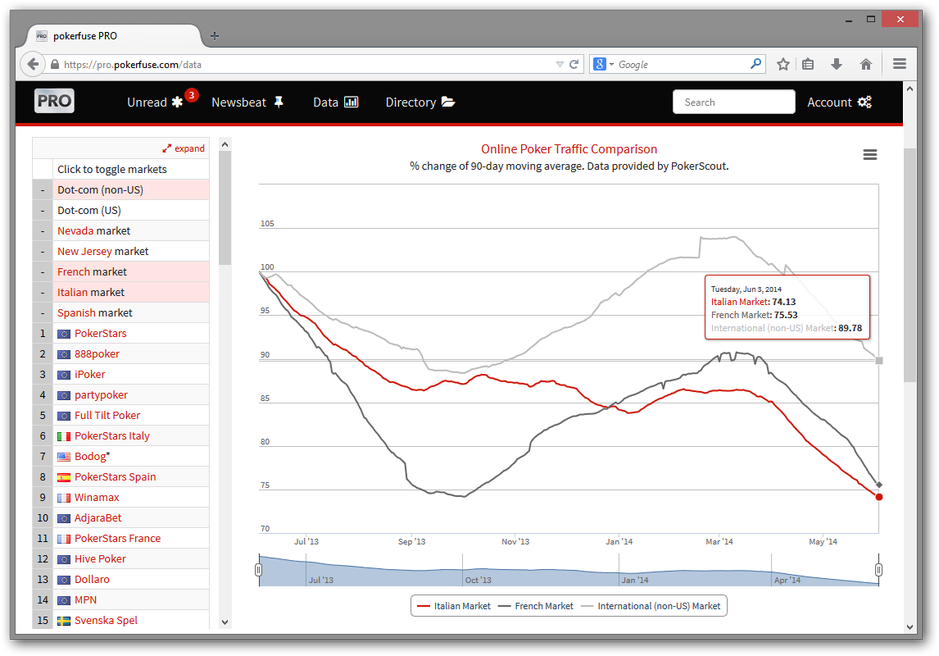The height and width of the screenshot is (656, 939).
Task: Click market list scrollbar up arrow
Action: 225,144
